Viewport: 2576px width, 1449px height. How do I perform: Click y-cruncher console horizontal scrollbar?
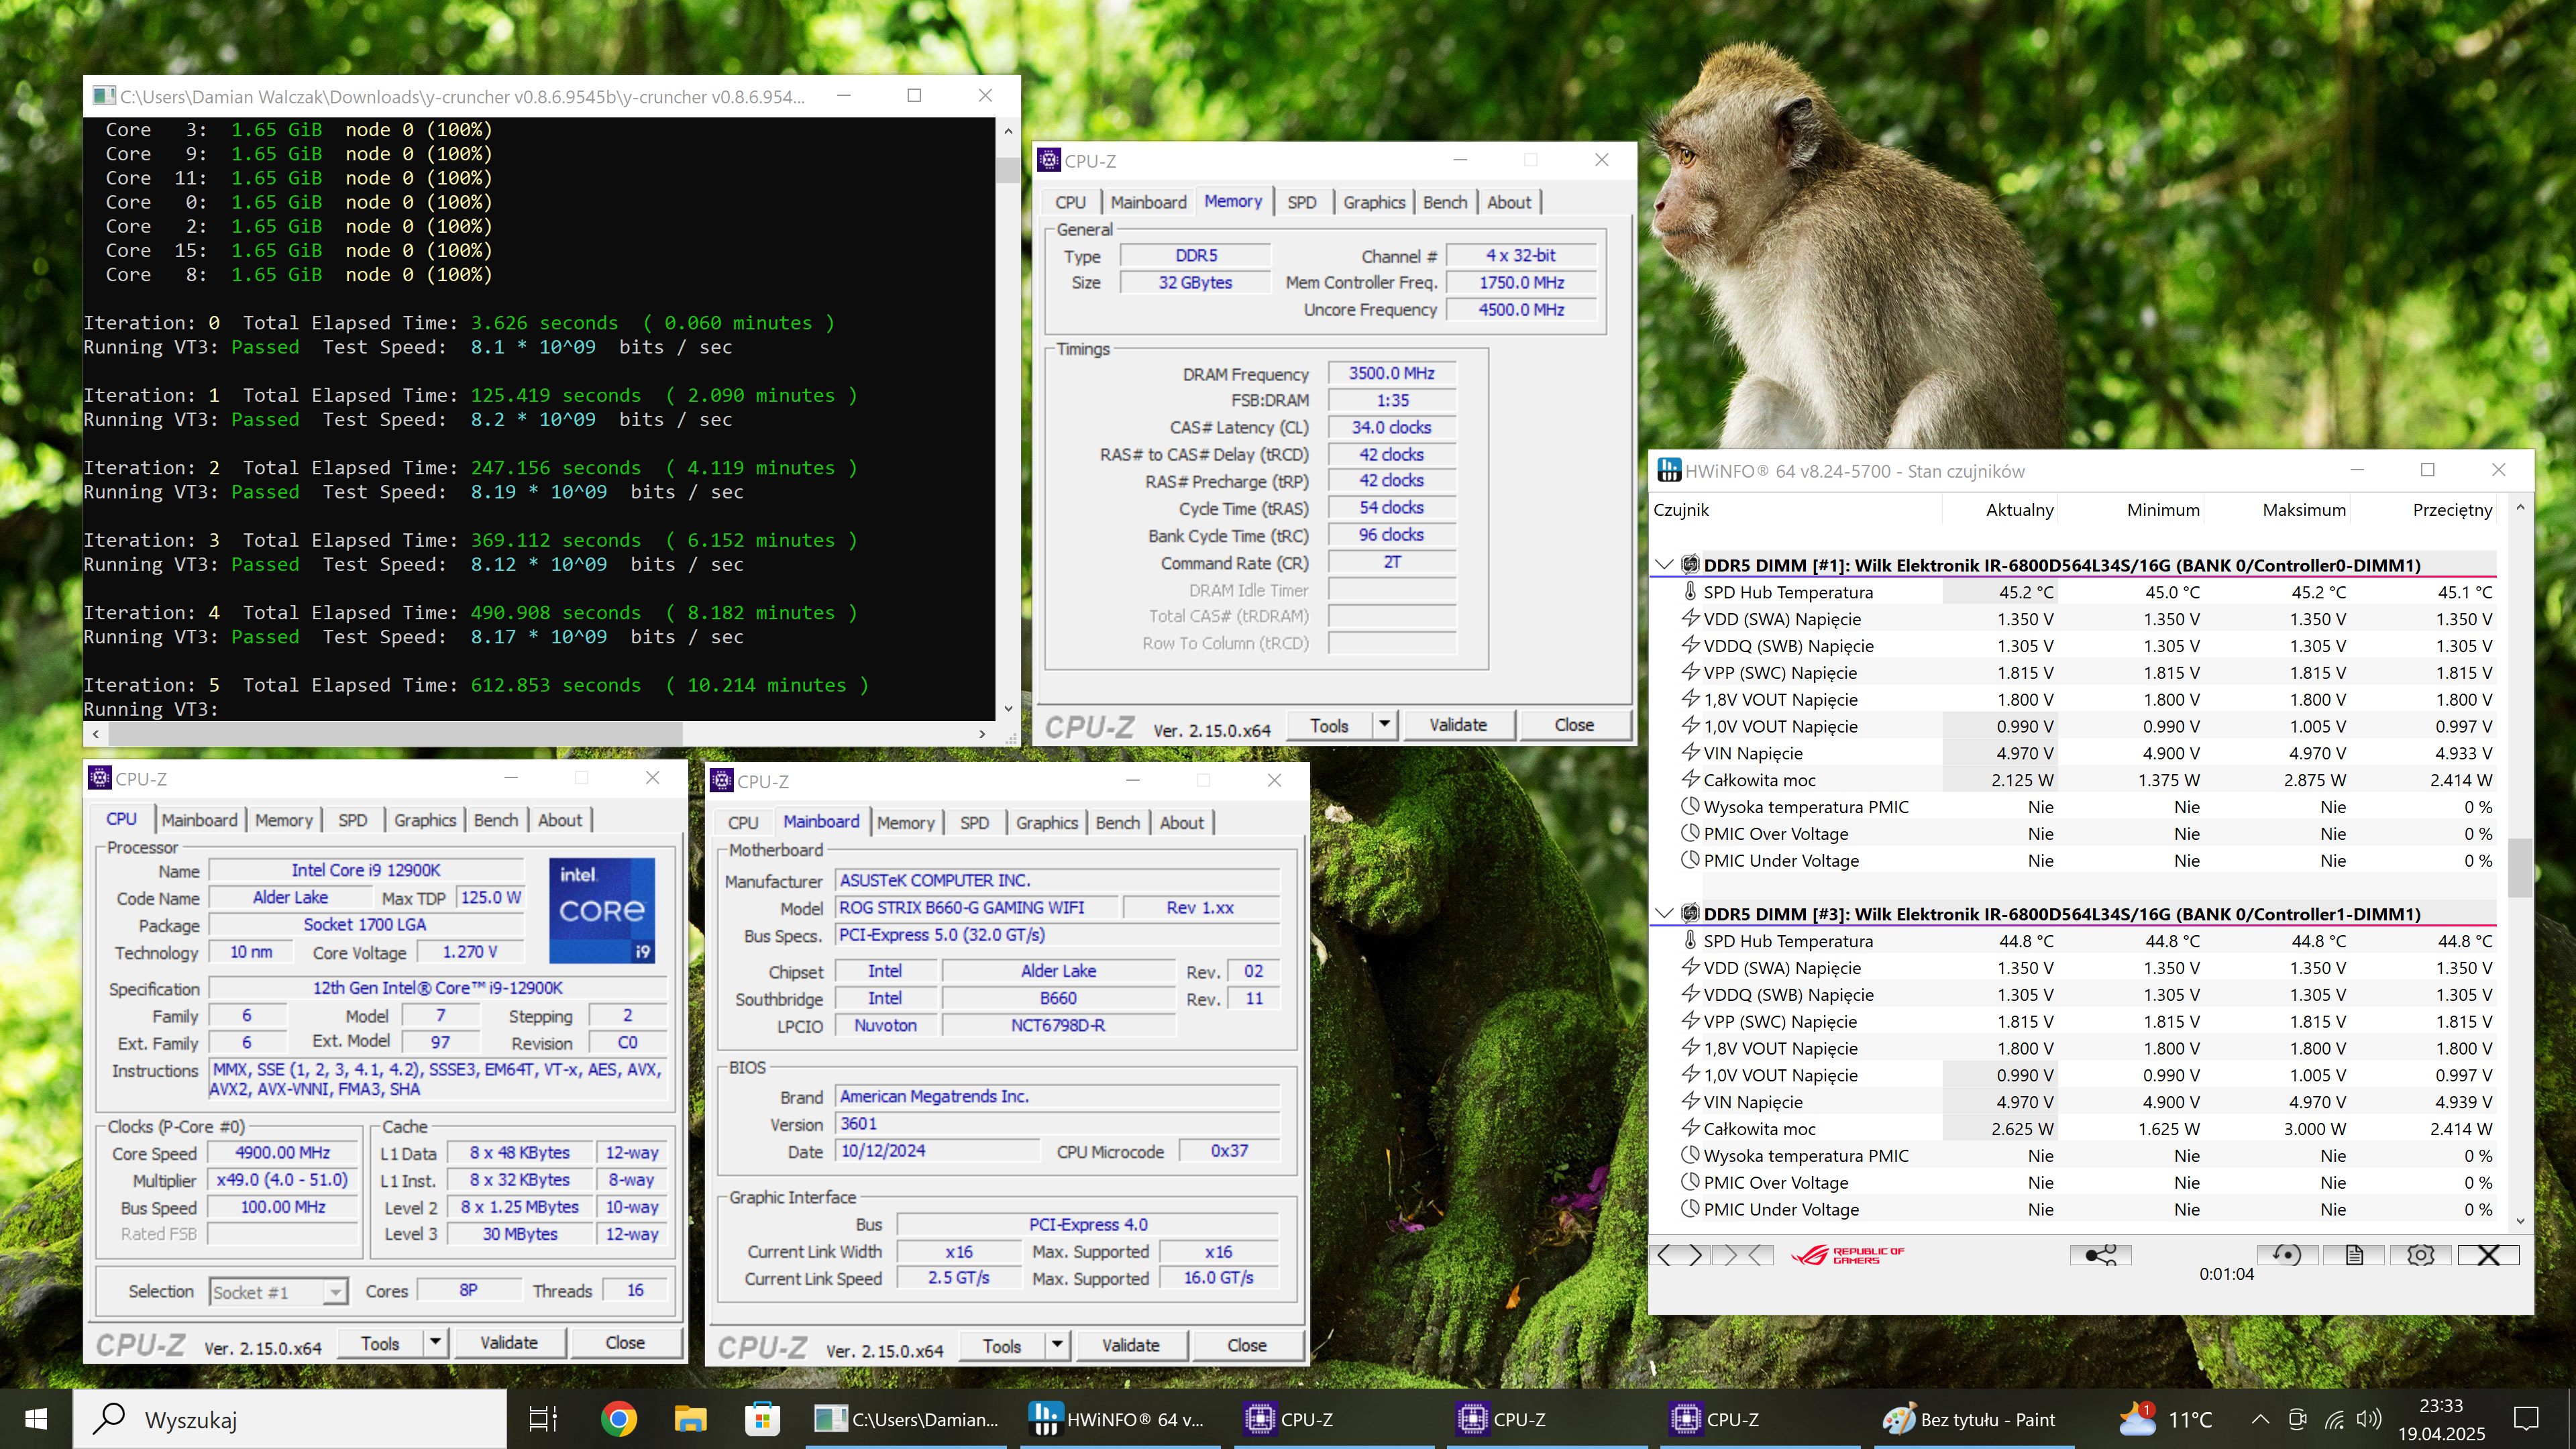click(395, 733)
